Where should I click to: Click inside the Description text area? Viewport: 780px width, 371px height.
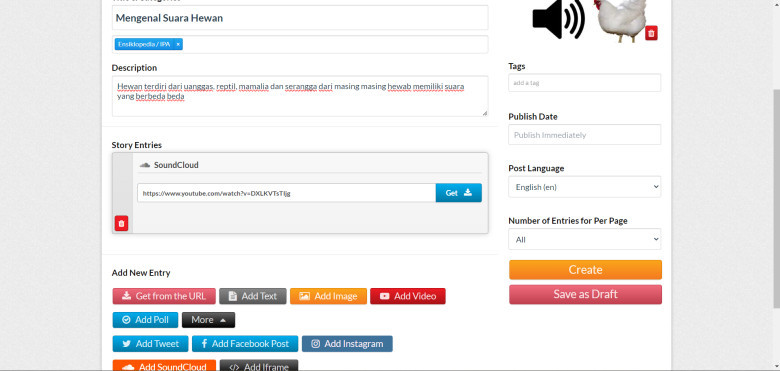(300, 96)
